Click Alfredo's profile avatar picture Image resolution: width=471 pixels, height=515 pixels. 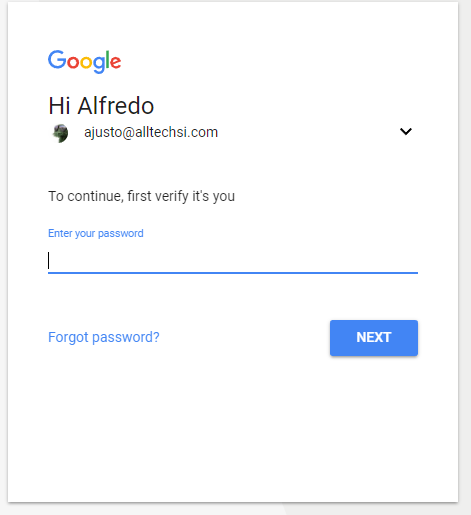tap(60, 133)
